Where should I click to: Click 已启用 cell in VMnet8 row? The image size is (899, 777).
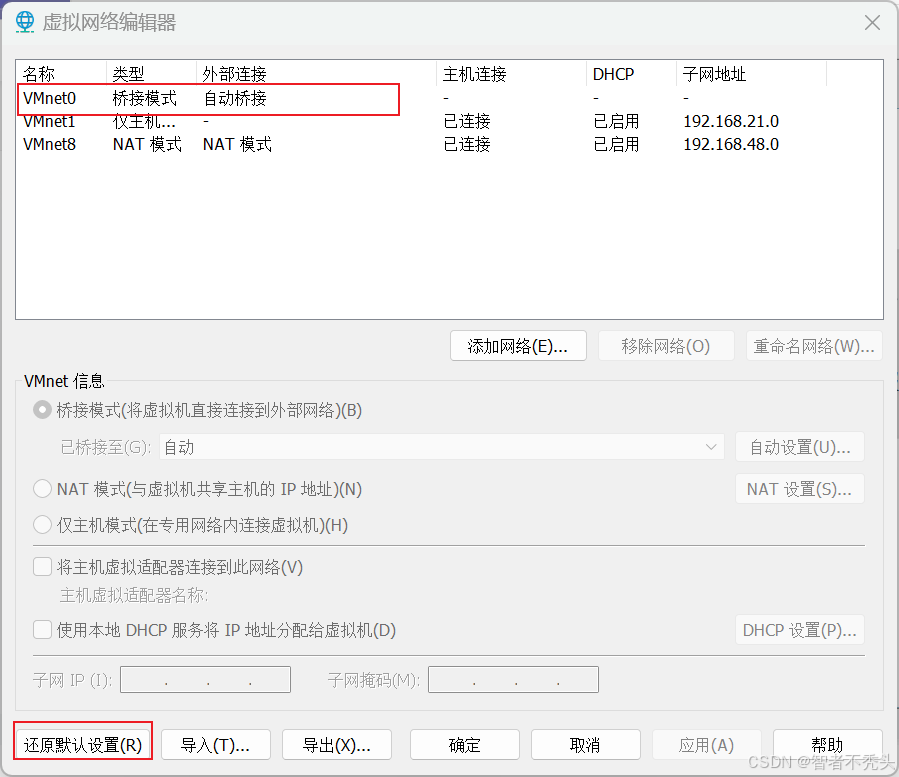(x=616, y=144)
